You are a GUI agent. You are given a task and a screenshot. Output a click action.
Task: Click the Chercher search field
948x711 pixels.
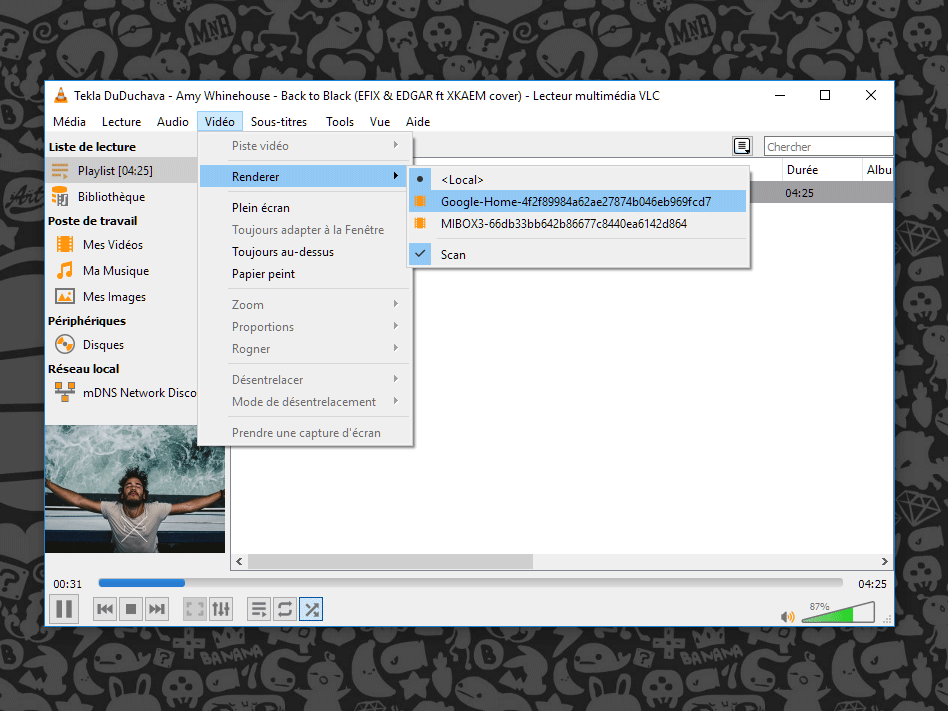[x=828, y=146]
